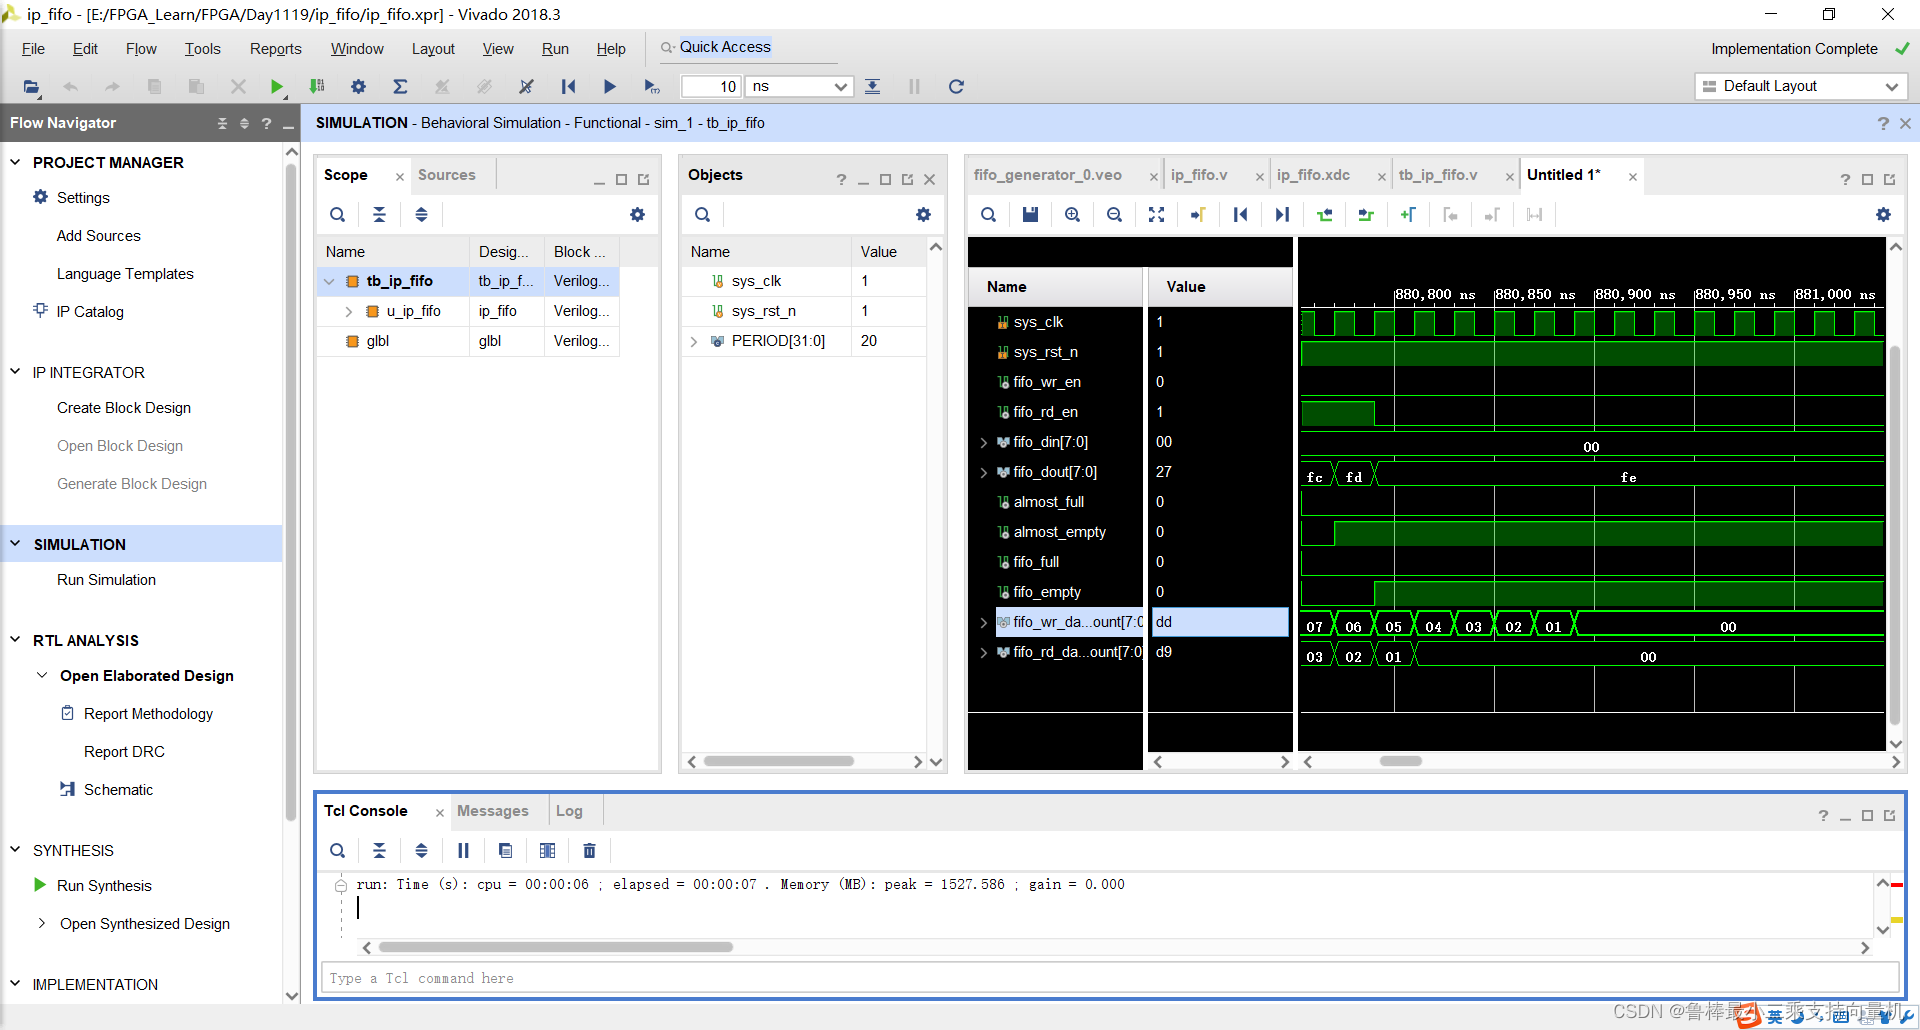Viewport: 1920px width, 1030px height.
Task: Click the Open Project icon in main toolbar
Action: tap(32, 87)
